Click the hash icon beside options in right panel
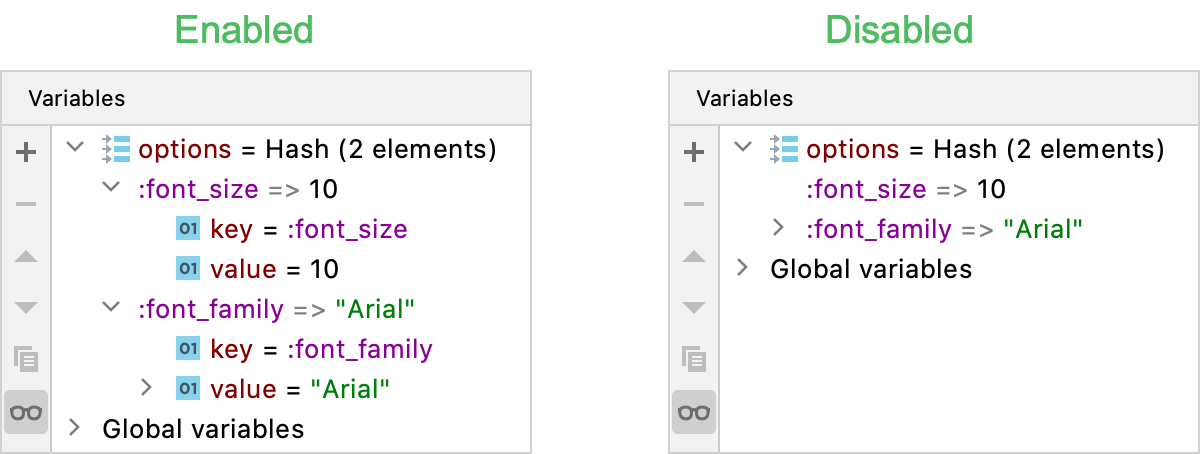This screenshot has width=1200, height=454. pos(785,150)
